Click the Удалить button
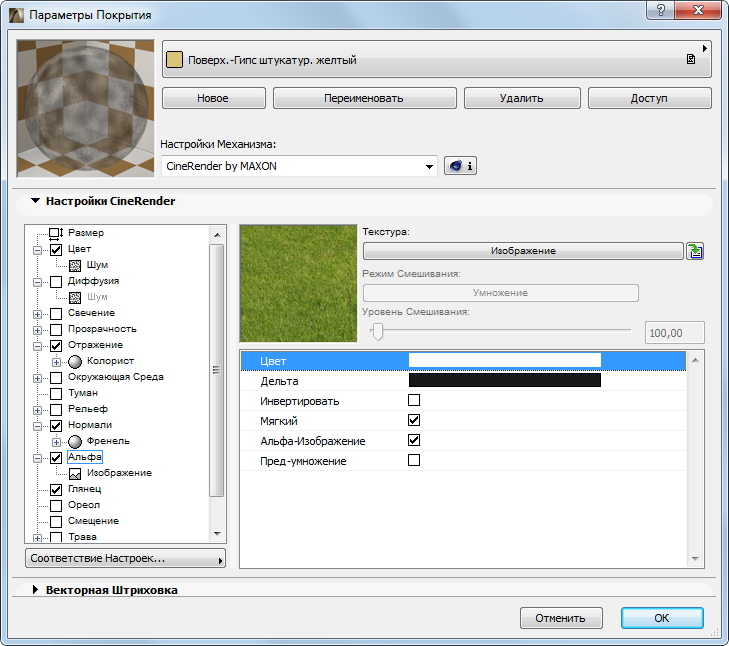The height and width of the screenshot is (646, 729). (522, 98)
